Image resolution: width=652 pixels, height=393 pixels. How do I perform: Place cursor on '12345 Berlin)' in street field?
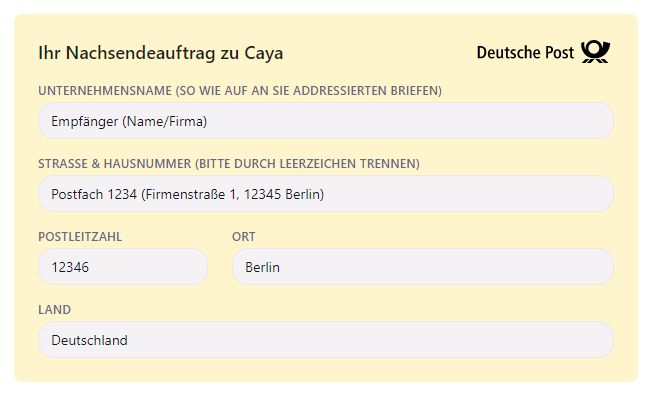pyautogui.click(x=284, y=194)
